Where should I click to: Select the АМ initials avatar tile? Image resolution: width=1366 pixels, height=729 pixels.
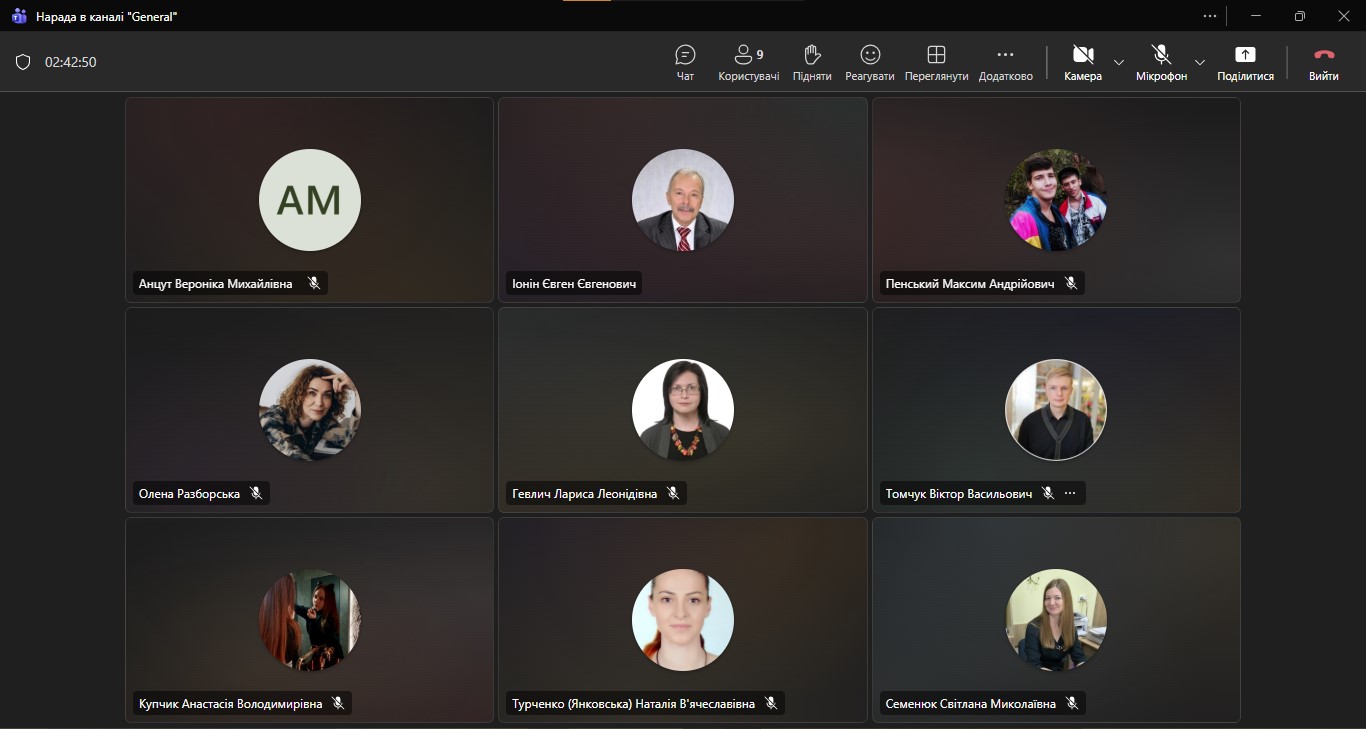click(310, 200)
